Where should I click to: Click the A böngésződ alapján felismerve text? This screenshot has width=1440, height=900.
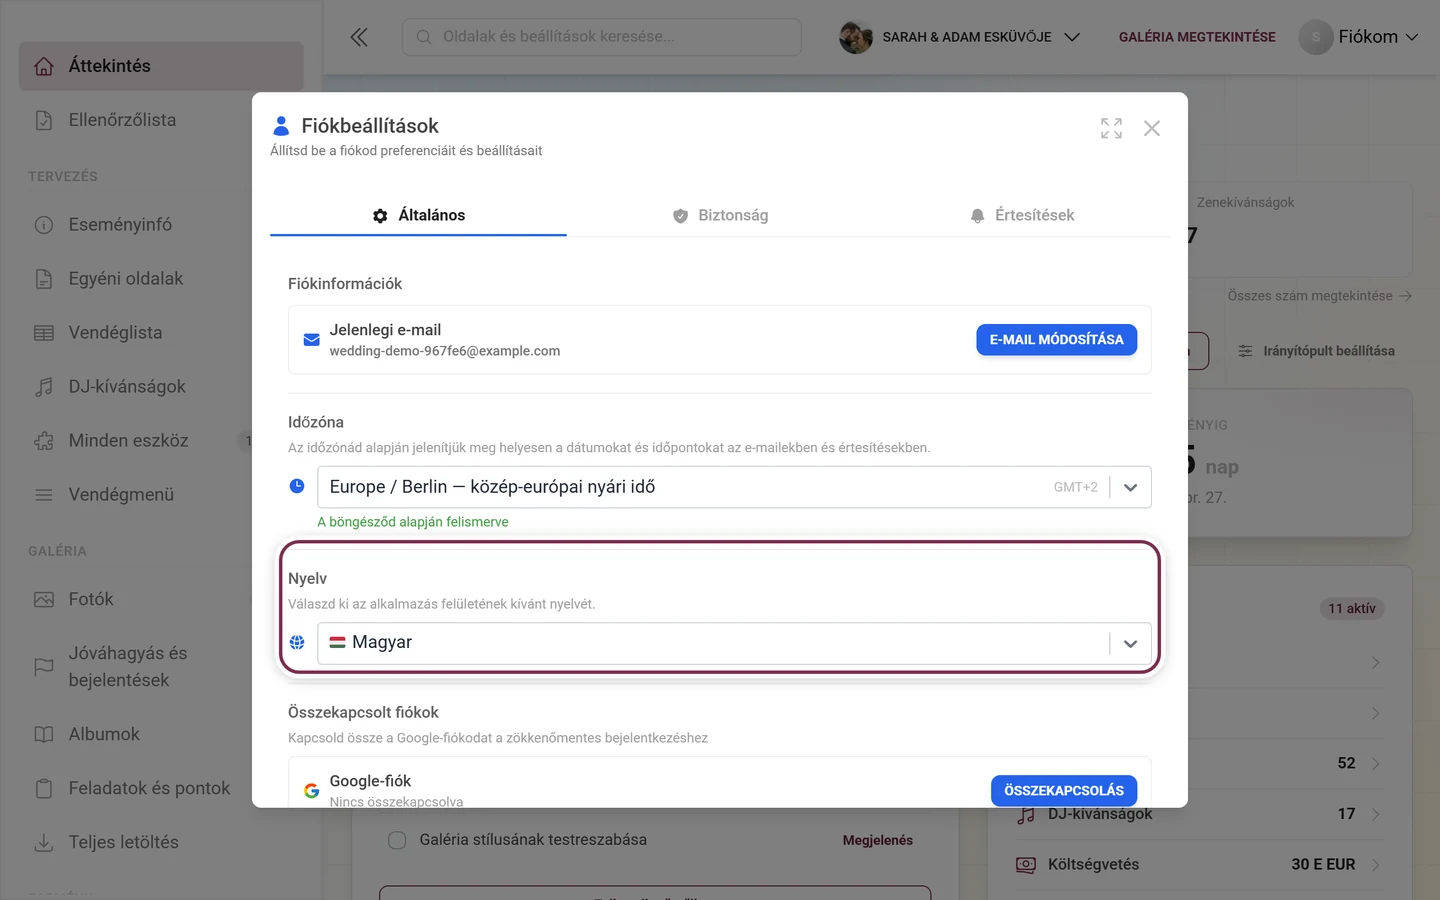click(413, 522)
